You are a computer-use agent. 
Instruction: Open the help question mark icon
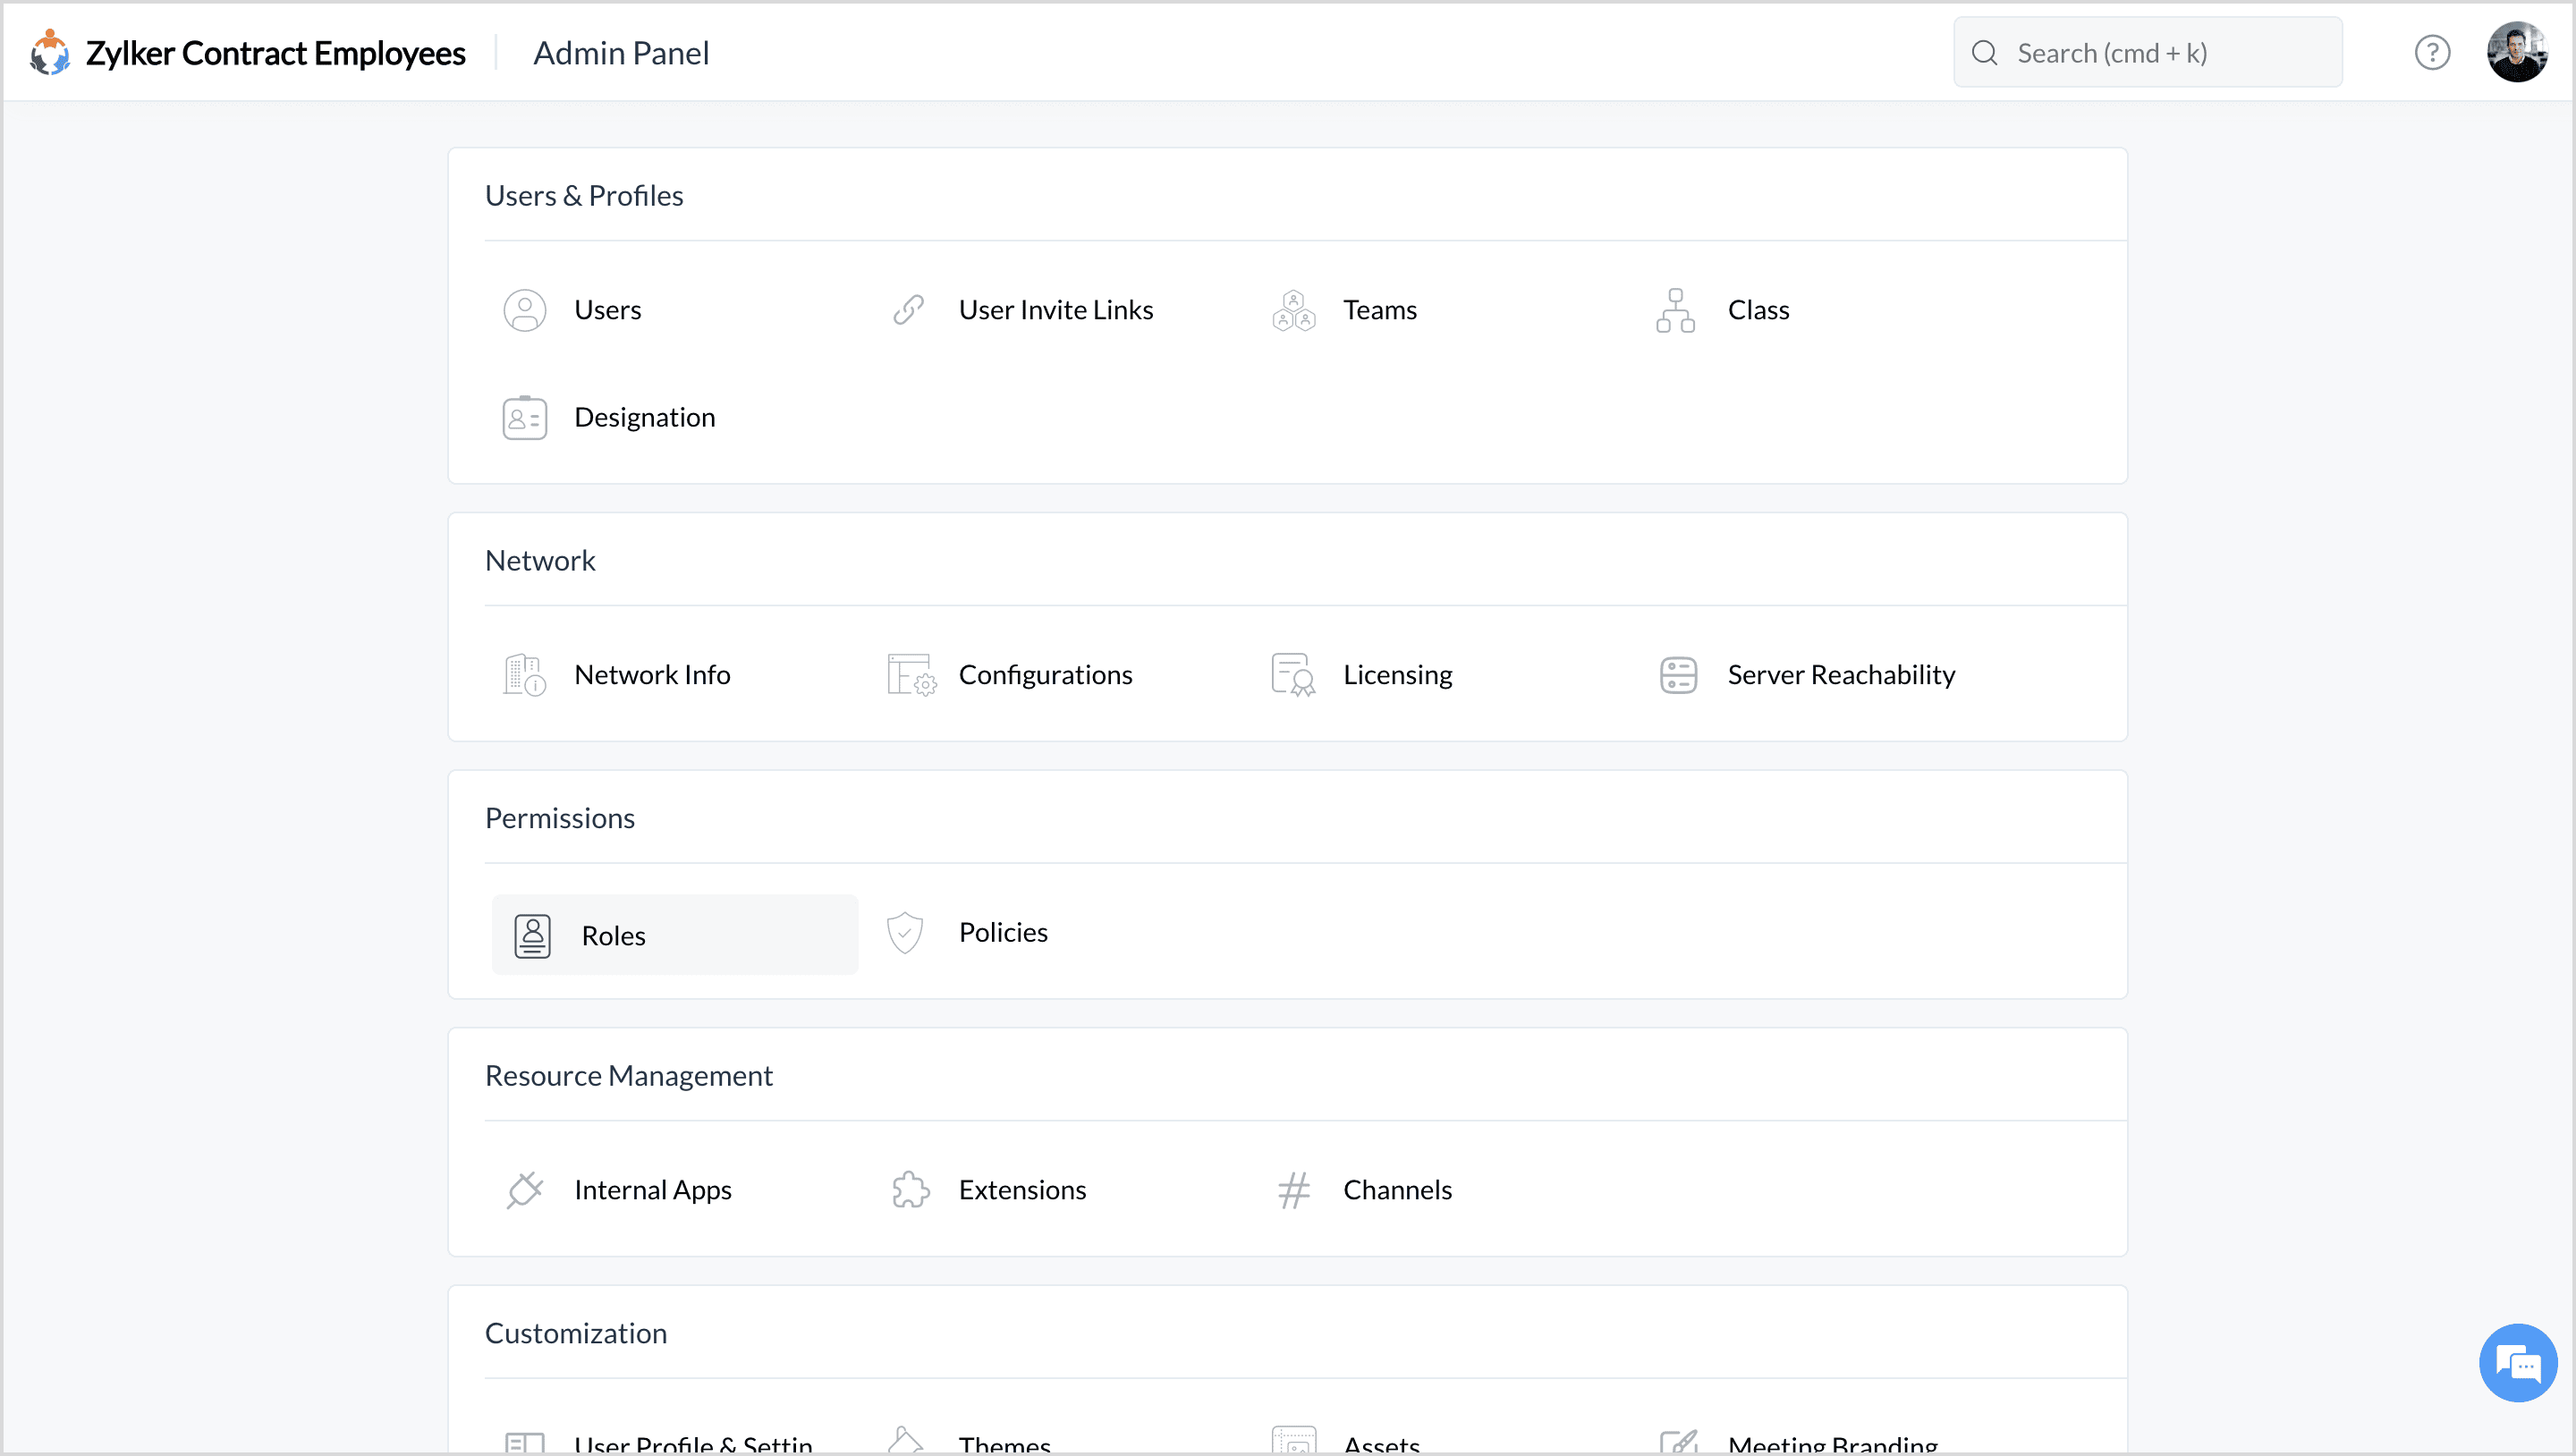click(x=2432, y=53)
